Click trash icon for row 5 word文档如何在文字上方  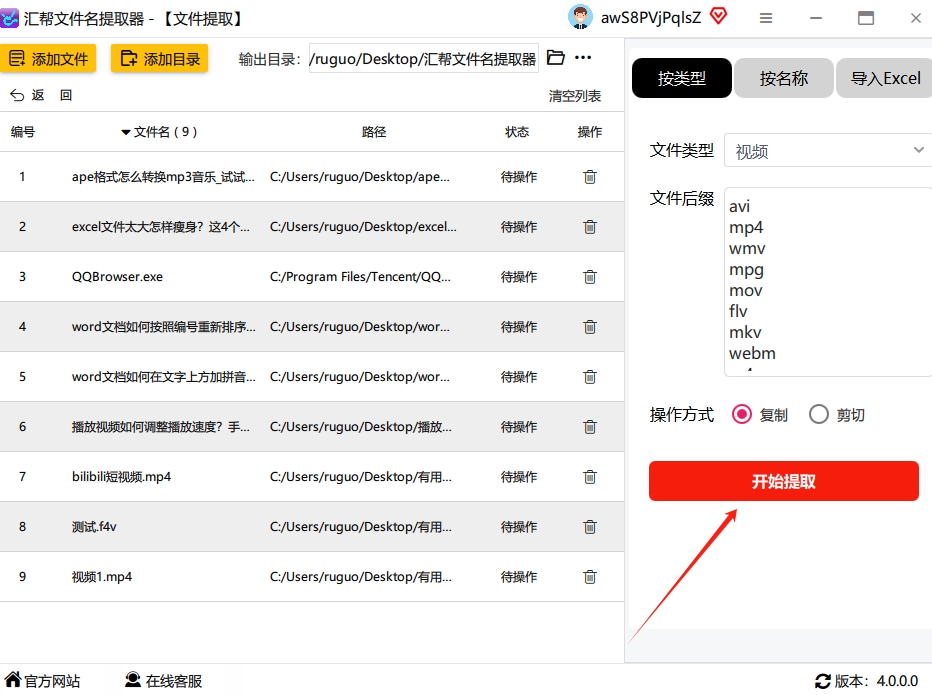click(x=590, y=376)
